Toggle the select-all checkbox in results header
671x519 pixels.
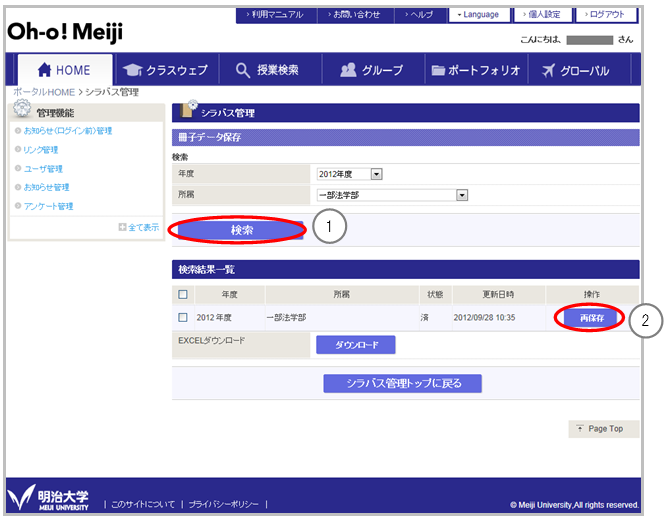(x=183, y=294)
